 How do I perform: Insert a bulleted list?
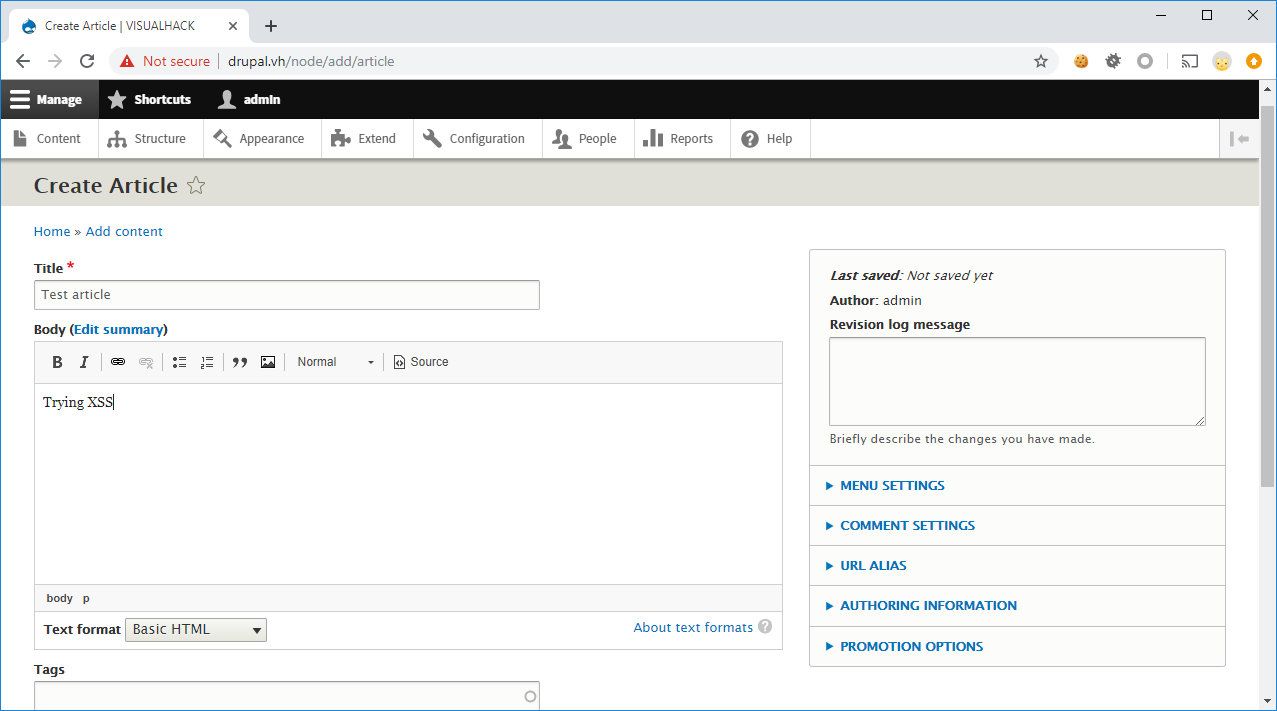pos(179,362)
